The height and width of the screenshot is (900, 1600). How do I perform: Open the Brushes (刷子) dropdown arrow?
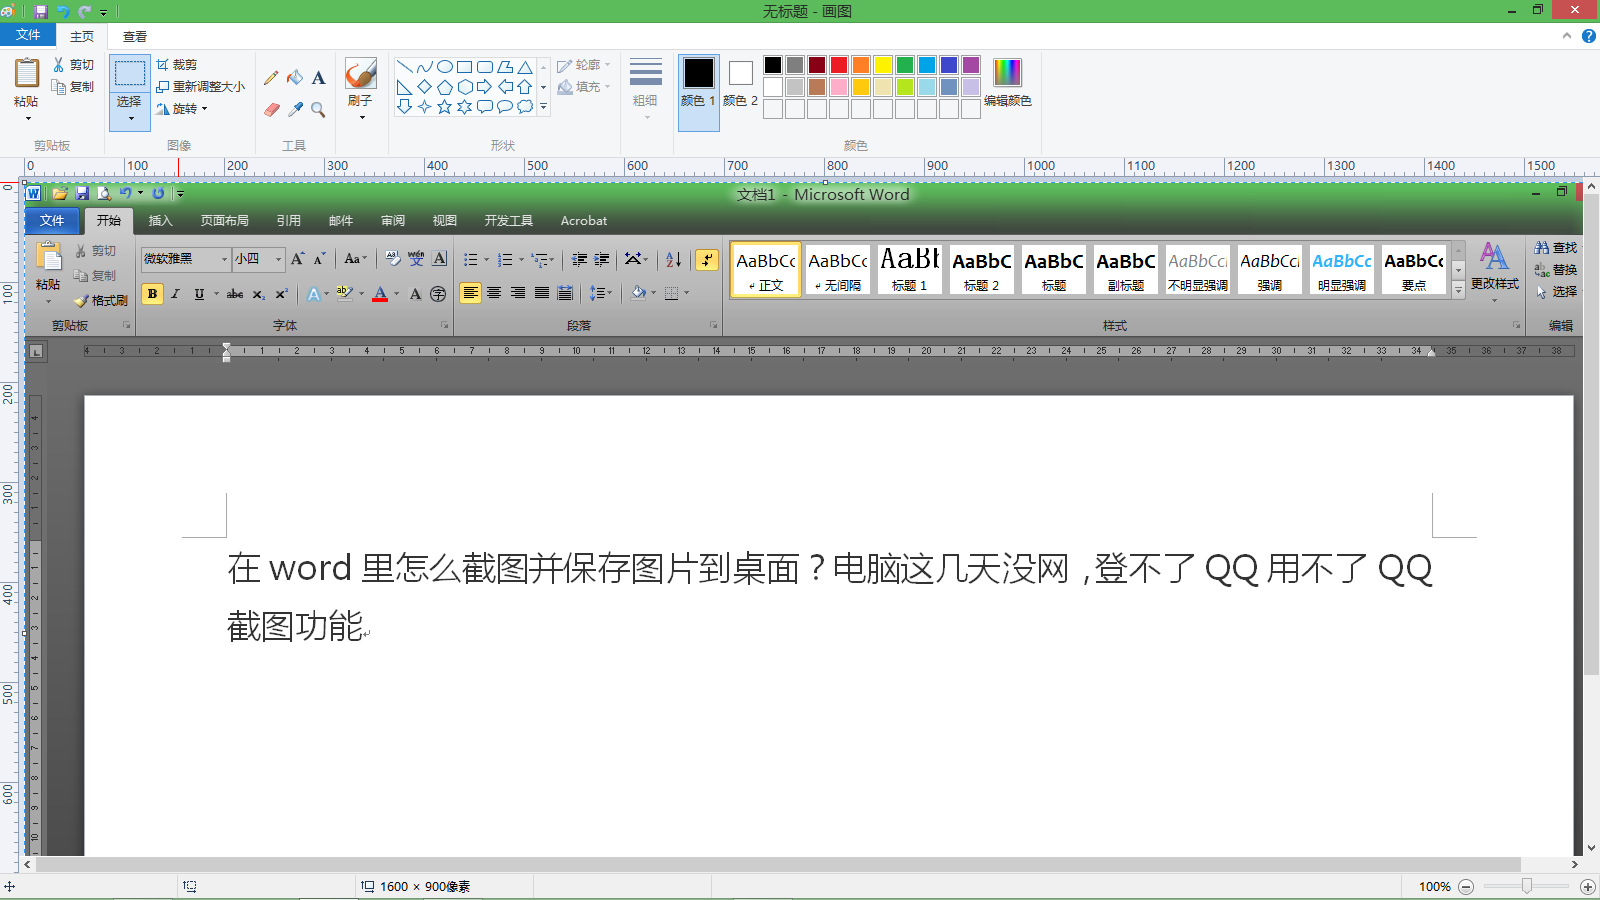point(361,117)
